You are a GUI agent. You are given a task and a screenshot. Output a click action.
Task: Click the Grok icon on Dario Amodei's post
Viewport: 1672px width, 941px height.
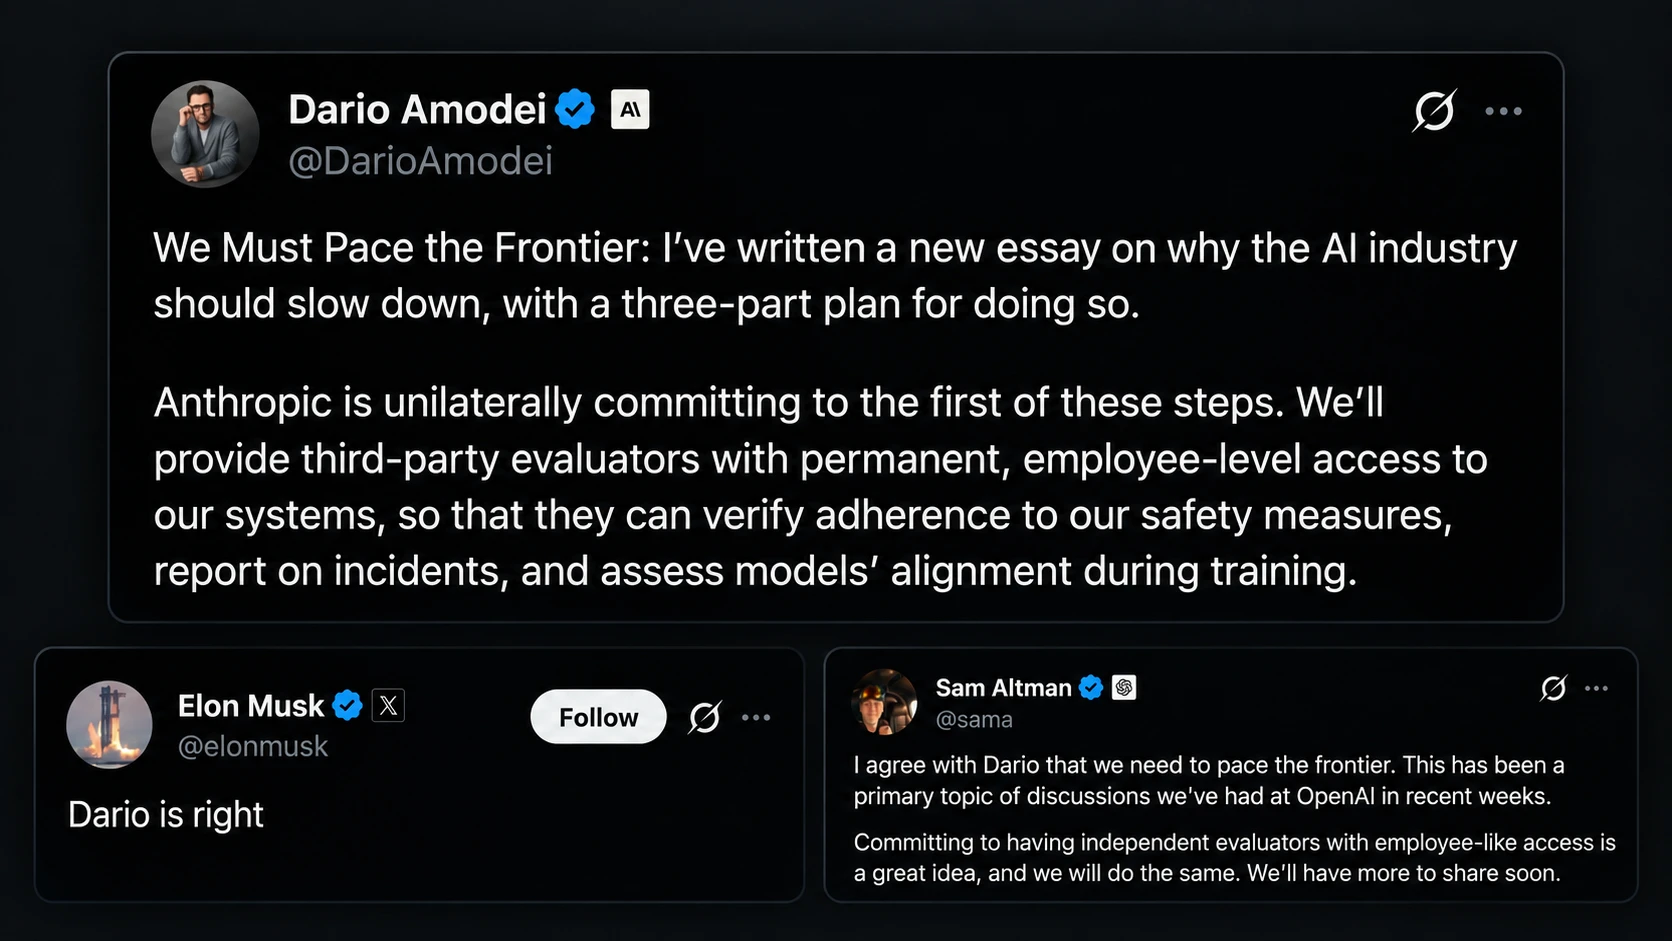(x=1434, y=111)
